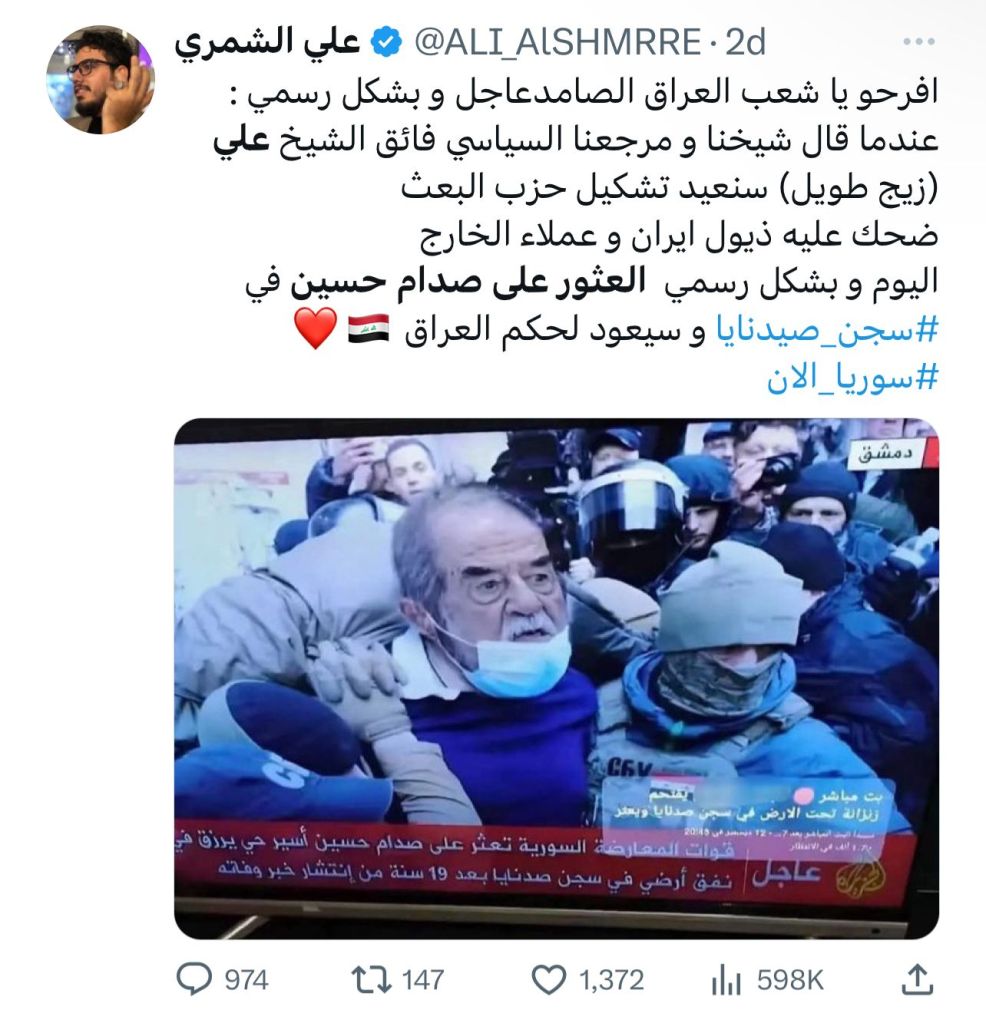The width and height of the screenshot is (986, 1023).
Task: Open the author's profile picture
Action: [x=100, y=80]
